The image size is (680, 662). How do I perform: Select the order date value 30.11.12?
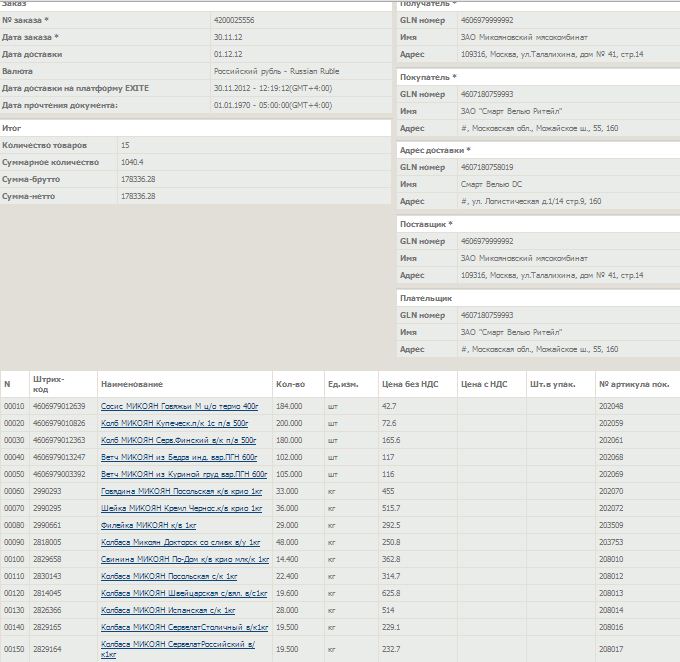[228, 37]
